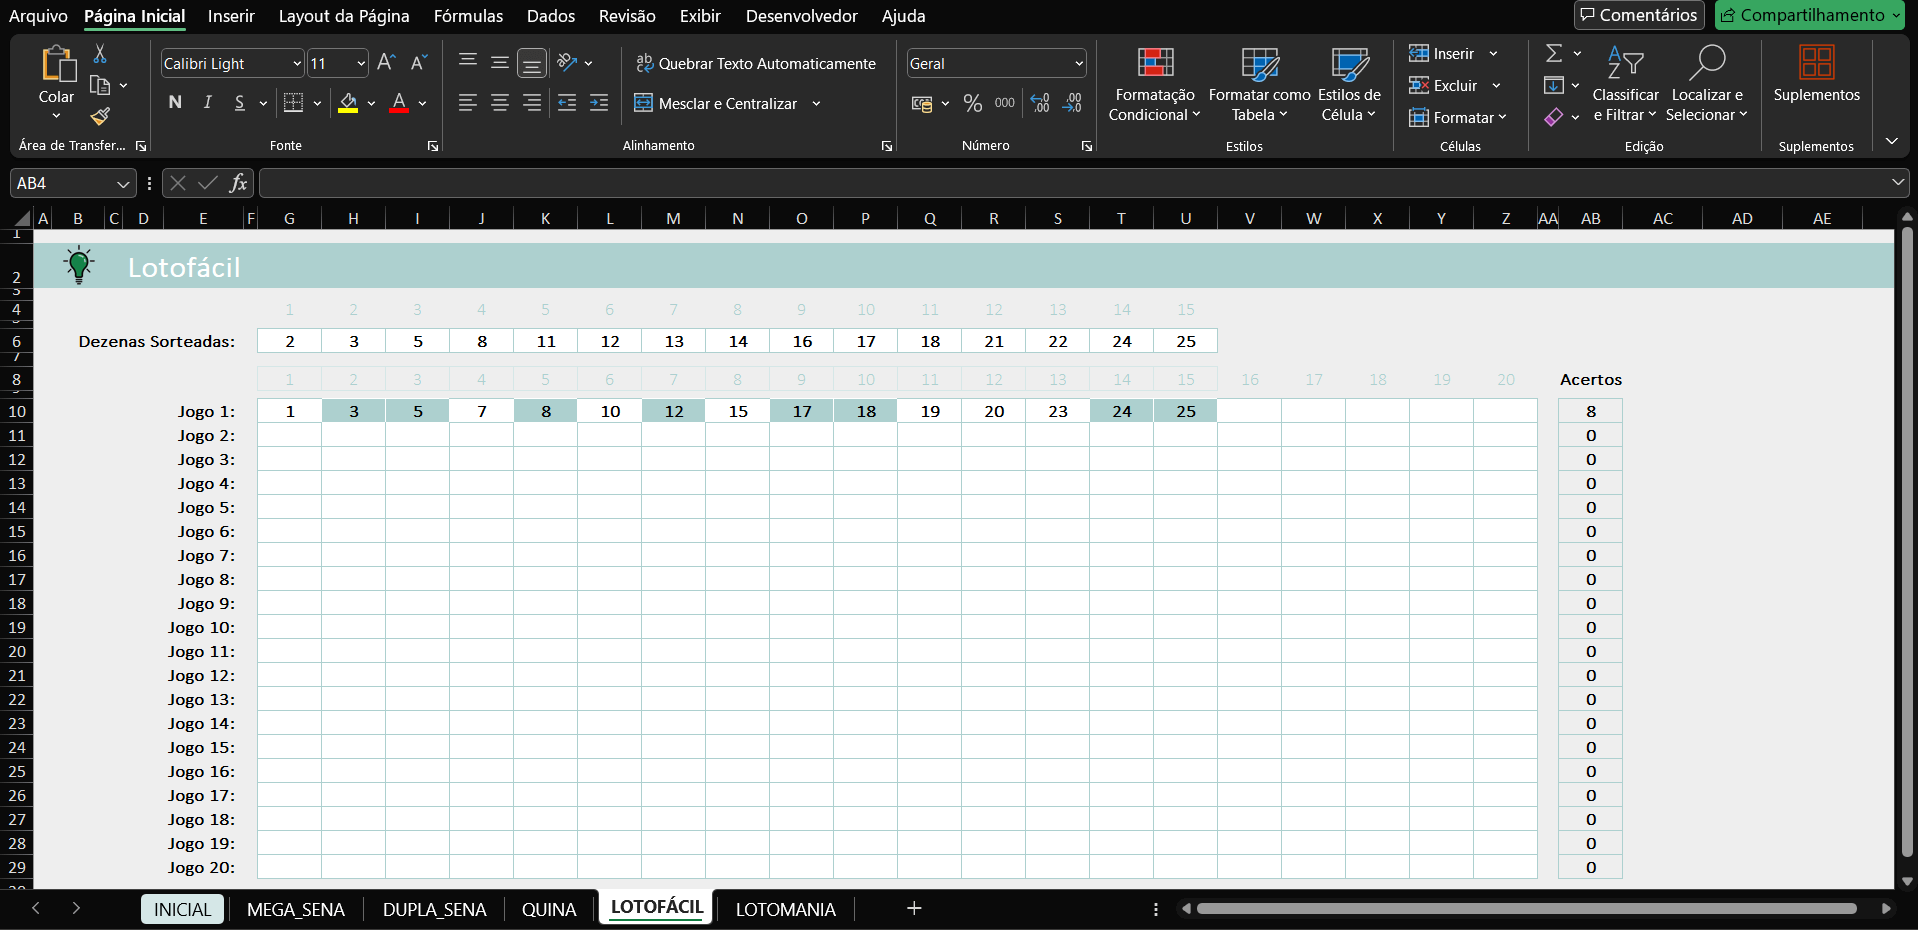1918x930 pixels.
Task: Click the Compartilhamento button
Action: tap(1808, 15)
